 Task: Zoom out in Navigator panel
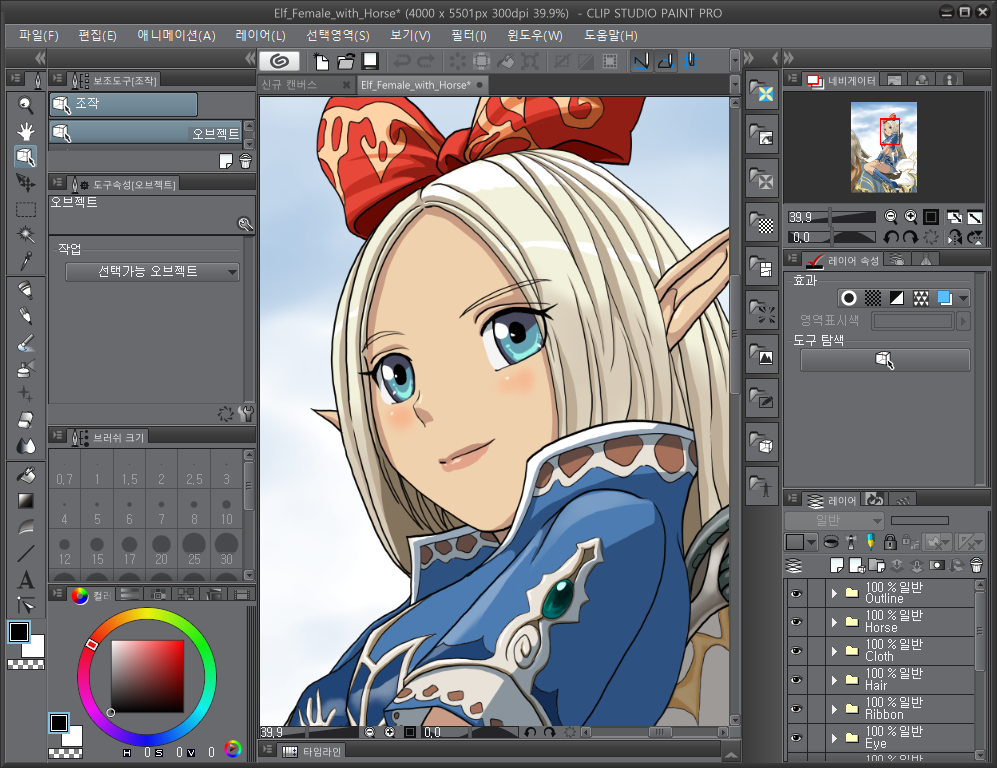pos(891,217)
